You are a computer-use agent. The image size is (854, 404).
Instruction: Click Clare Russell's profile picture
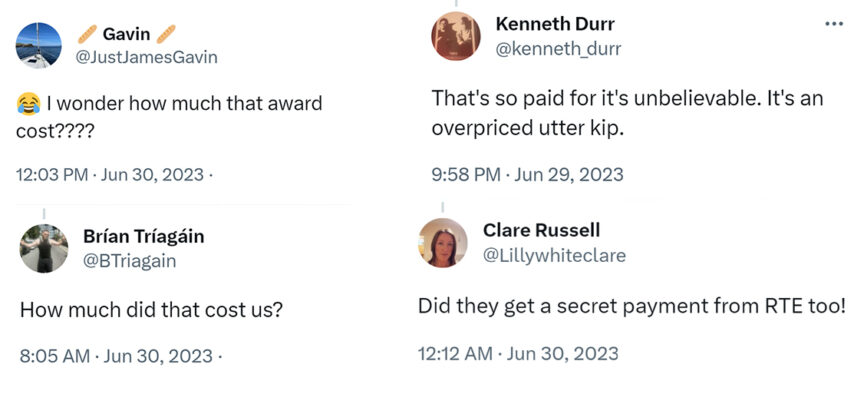443,243
